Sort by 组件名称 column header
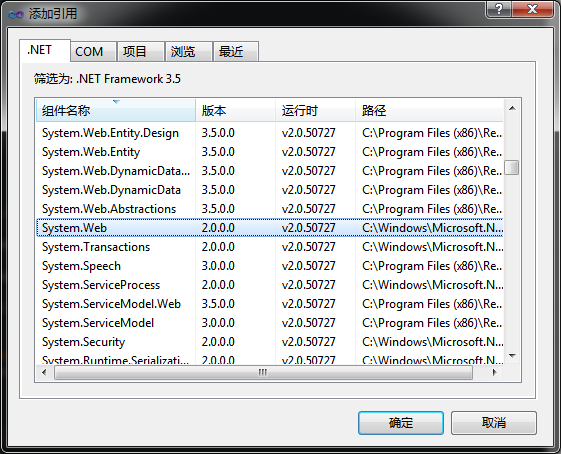Screen dimensions: 561x454 [x=116, y=111]
